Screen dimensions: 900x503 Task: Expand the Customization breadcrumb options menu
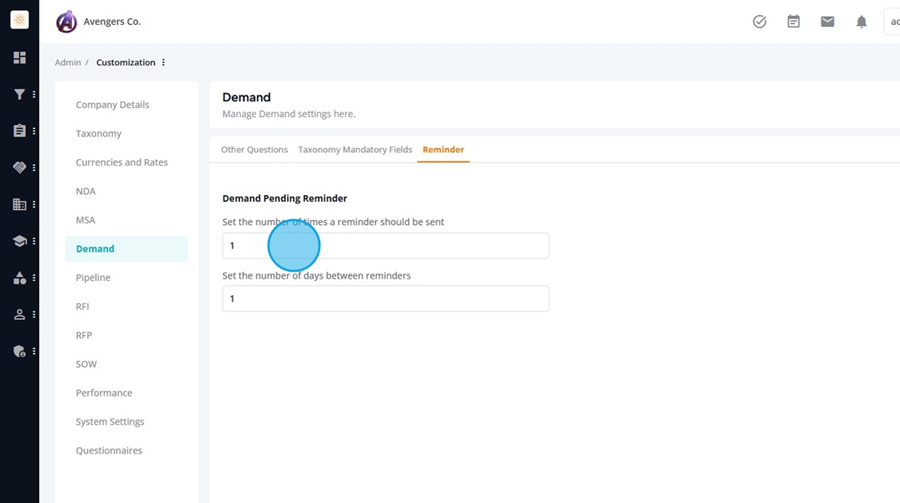pyautogui.click(x=164, y=62)
